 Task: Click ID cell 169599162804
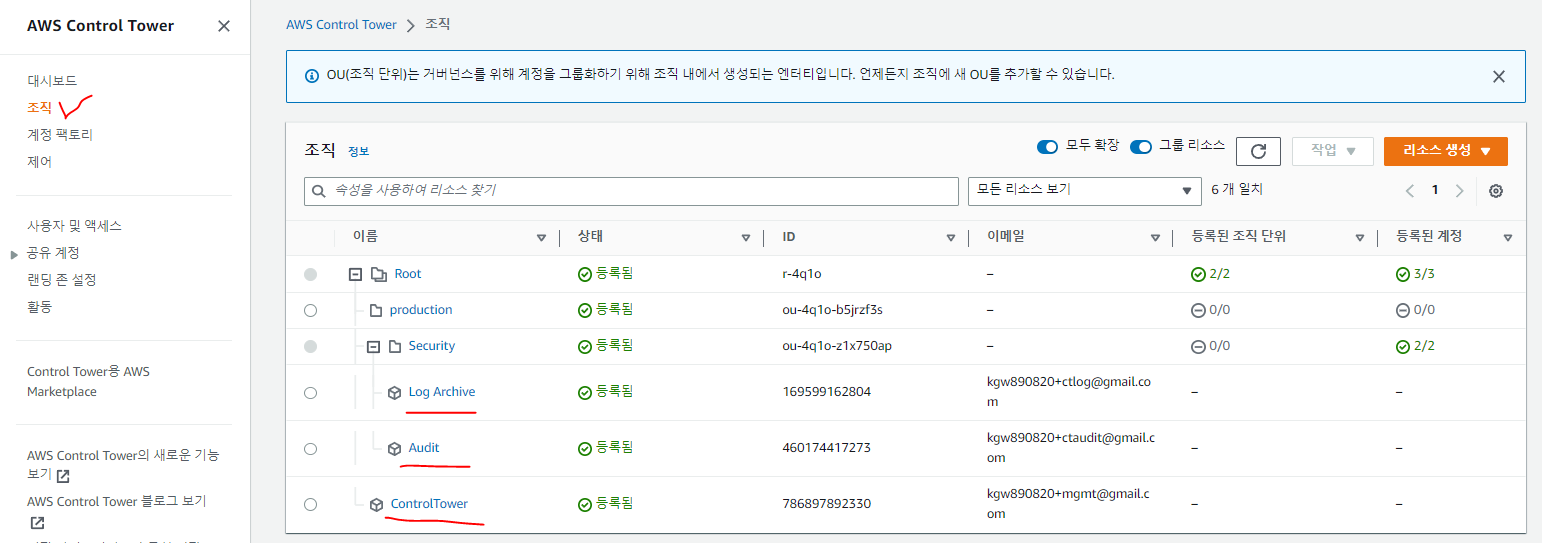[x=827, y=392]
